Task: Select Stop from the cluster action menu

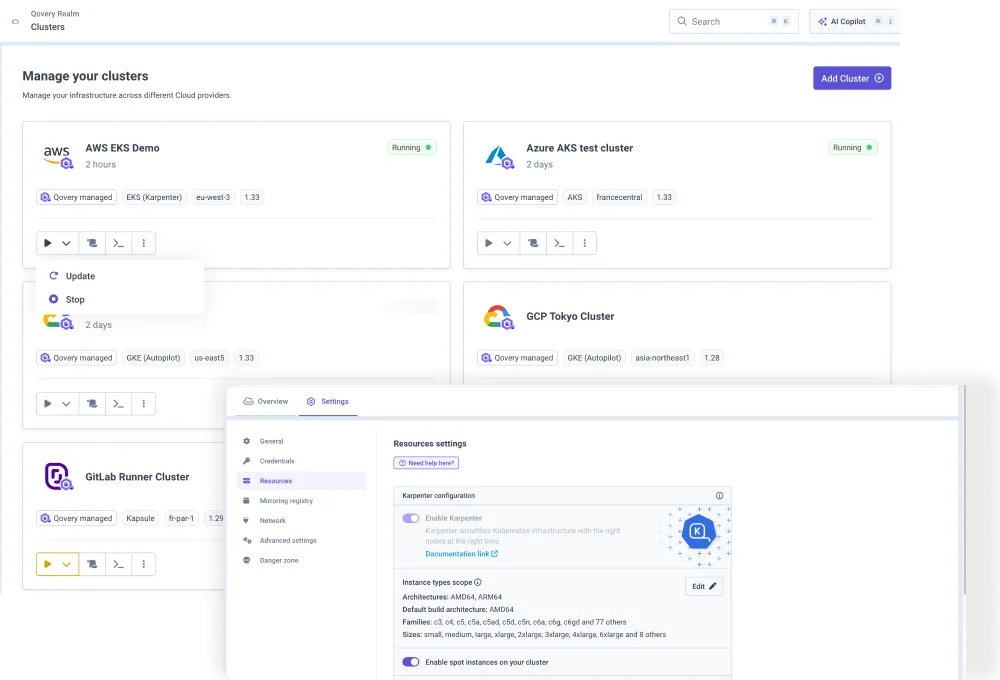Action: pyautogui.click(x=120, y=299)
